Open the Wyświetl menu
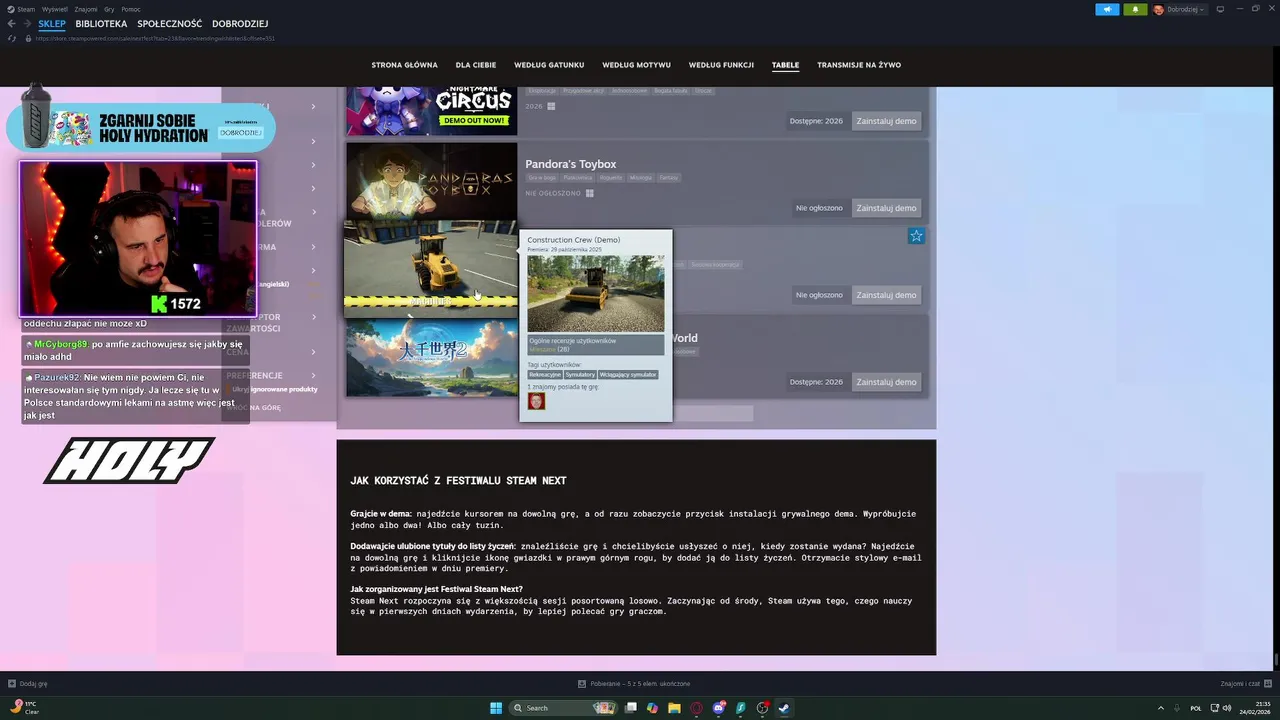The height and width of the screenshot is (720, 1280). tap(56, 9)
